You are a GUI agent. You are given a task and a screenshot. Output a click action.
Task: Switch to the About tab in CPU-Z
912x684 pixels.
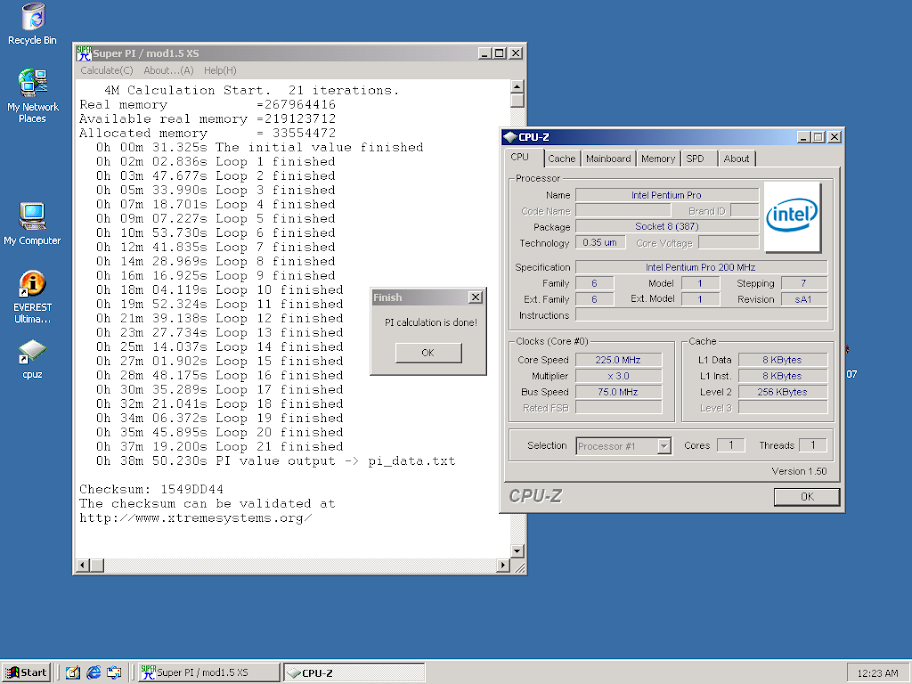[736, 158]
